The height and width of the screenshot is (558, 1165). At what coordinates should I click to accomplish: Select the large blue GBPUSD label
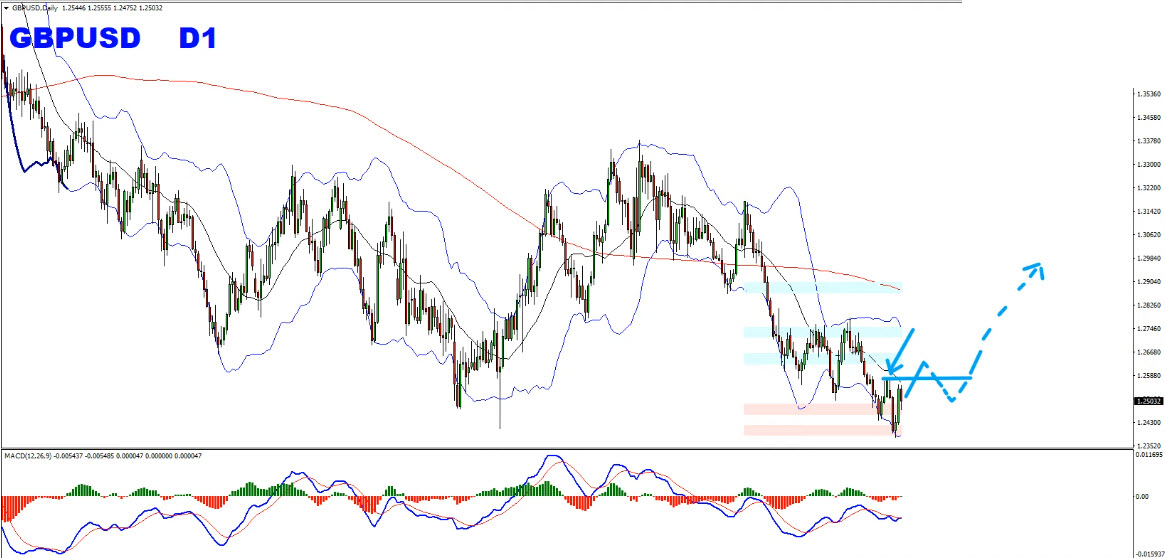[77, 39]
